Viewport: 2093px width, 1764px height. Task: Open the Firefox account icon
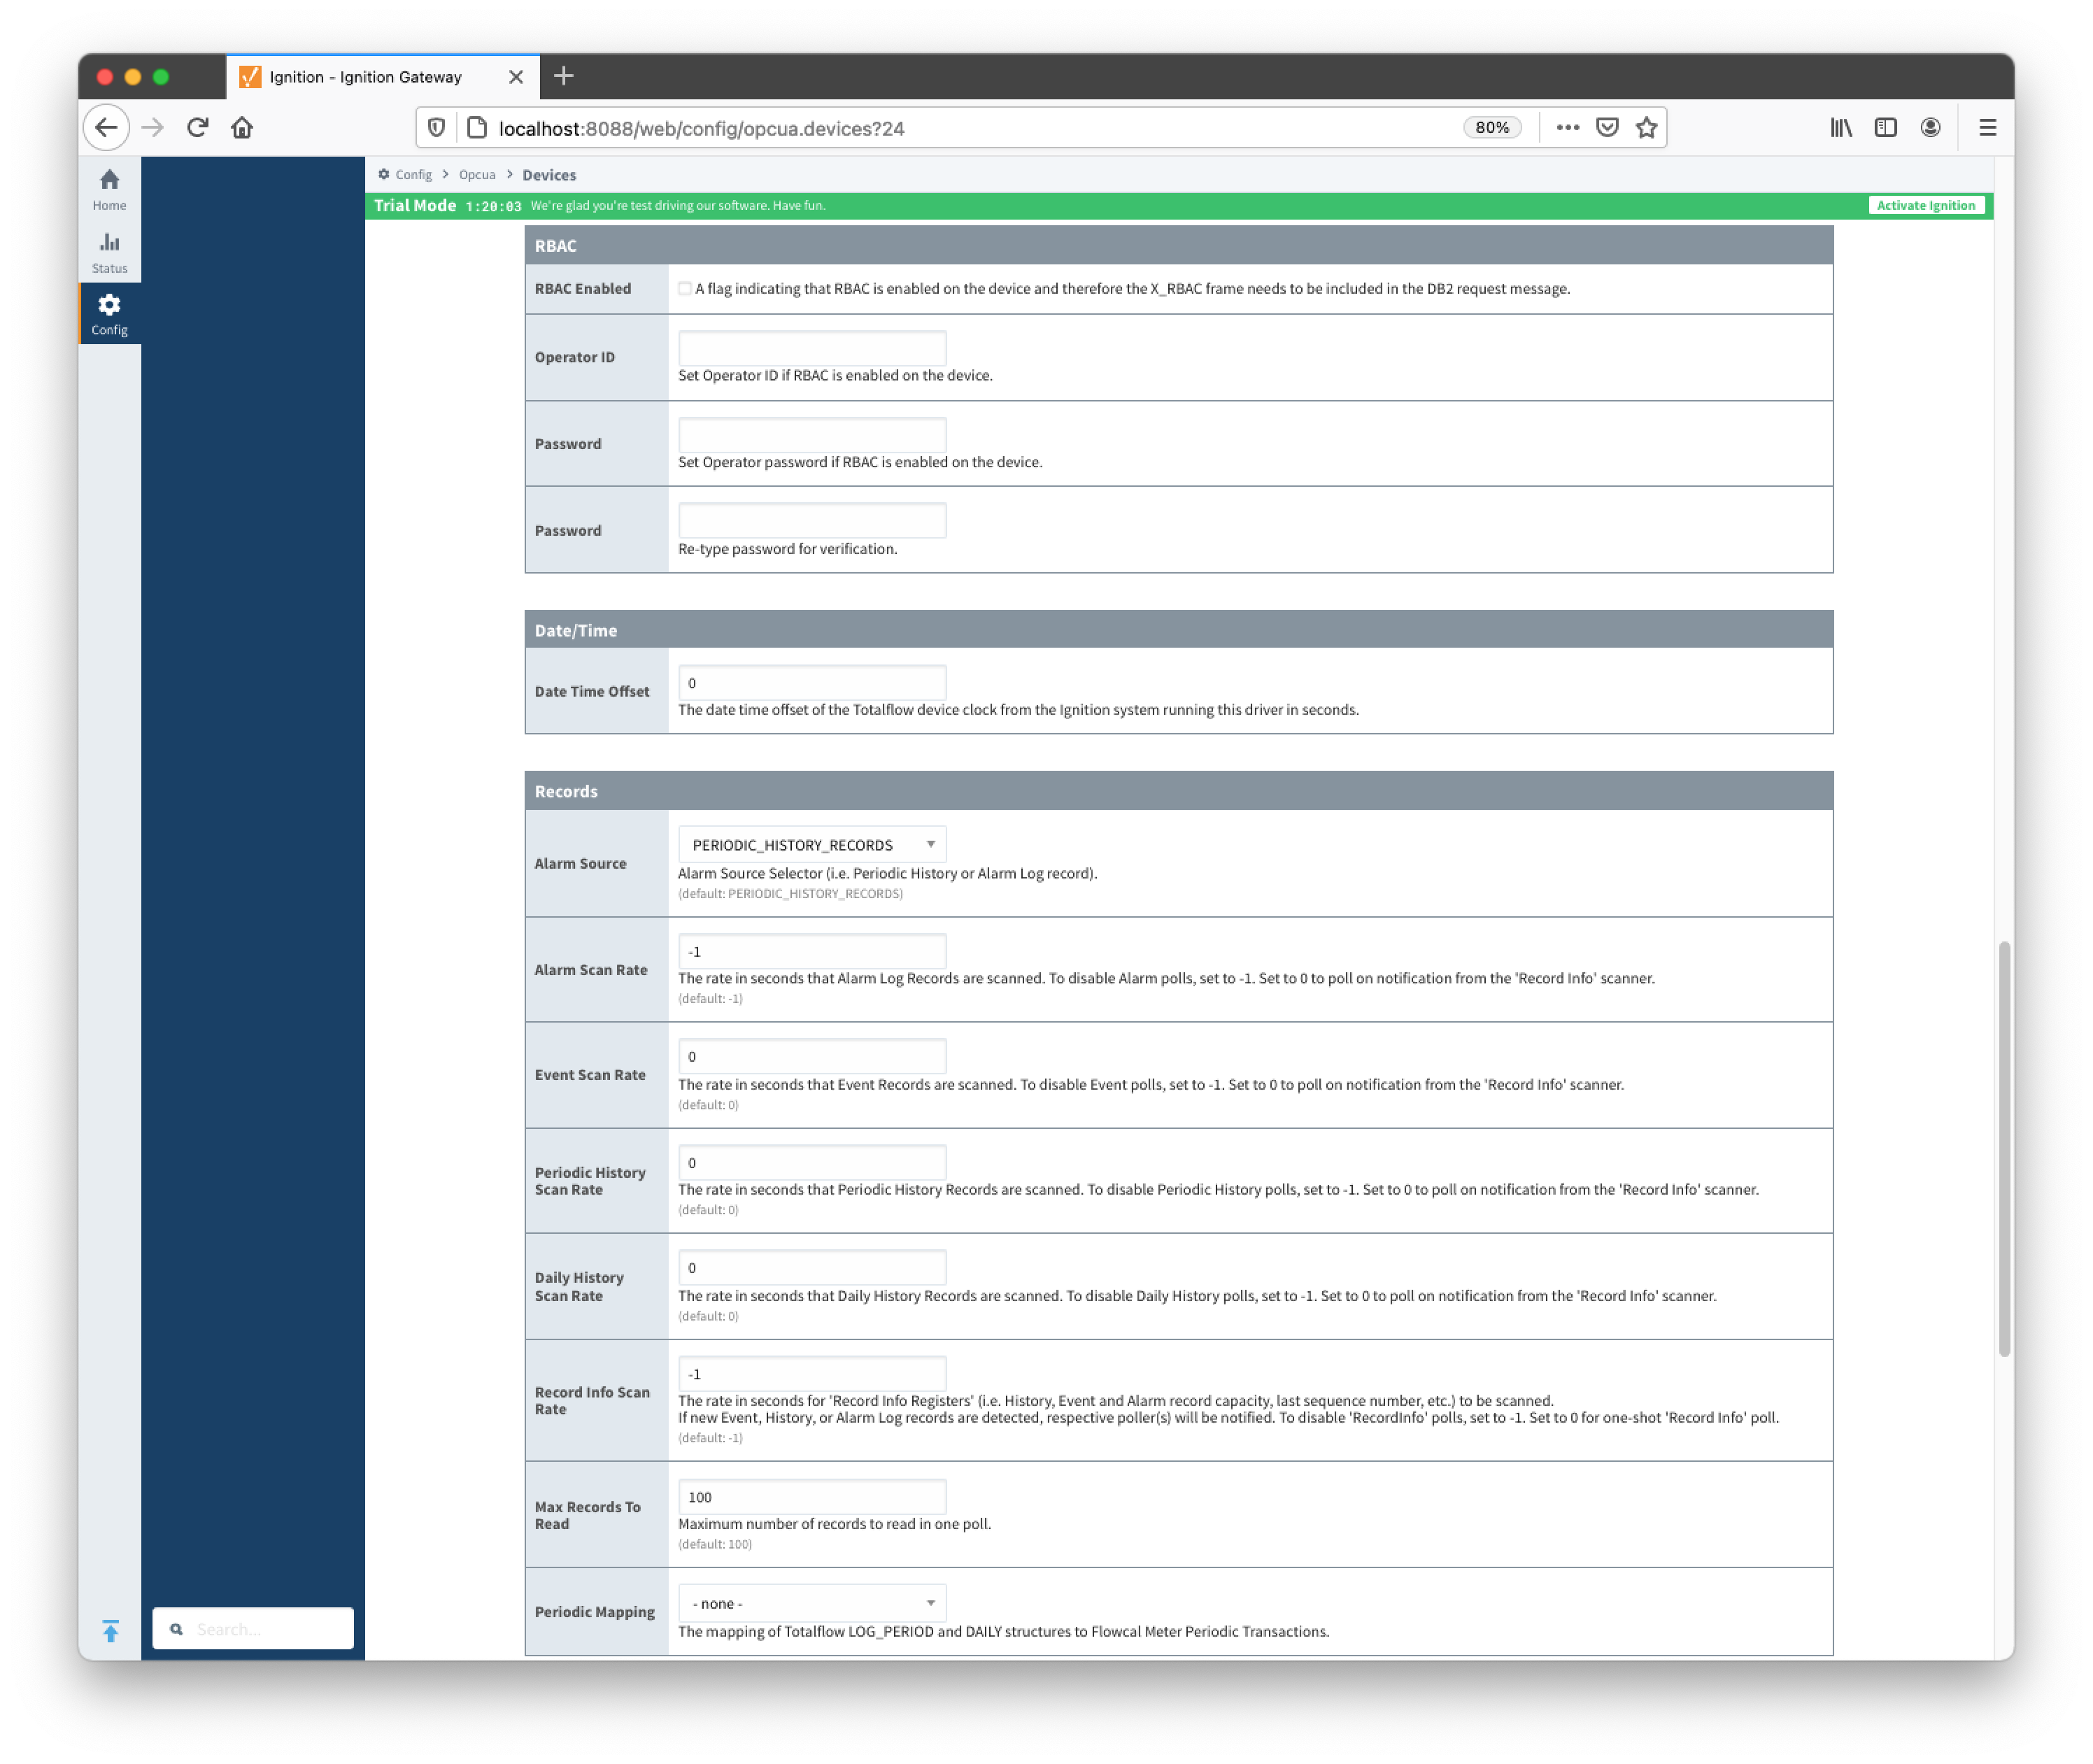coord(1931,128)
